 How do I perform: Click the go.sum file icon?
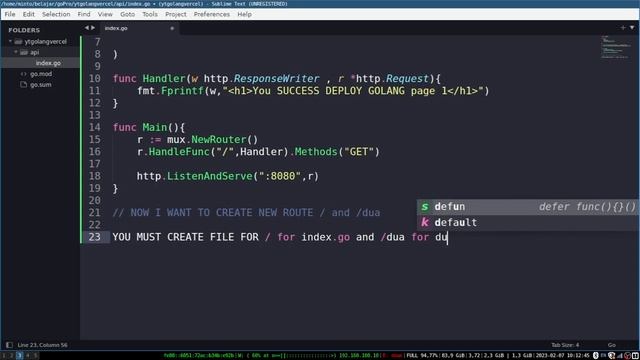coord(24,84)
